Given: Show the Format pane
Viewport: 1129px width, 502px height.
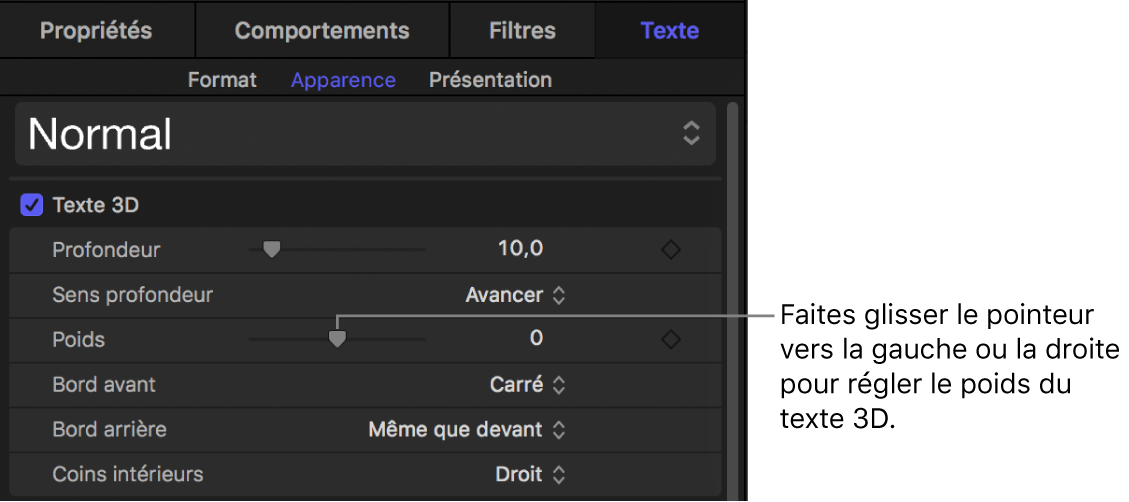Looking at the screenshot, I should [x=222, y=80].
